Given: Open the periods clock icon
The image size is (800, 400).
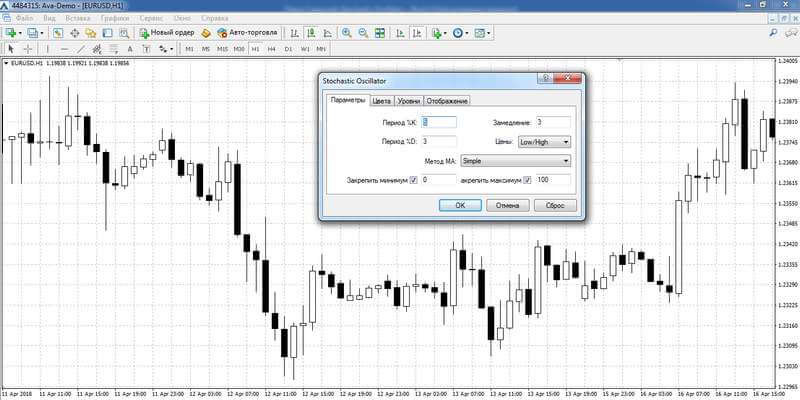Looking at the screenshot, I should (x=458, y=33).
